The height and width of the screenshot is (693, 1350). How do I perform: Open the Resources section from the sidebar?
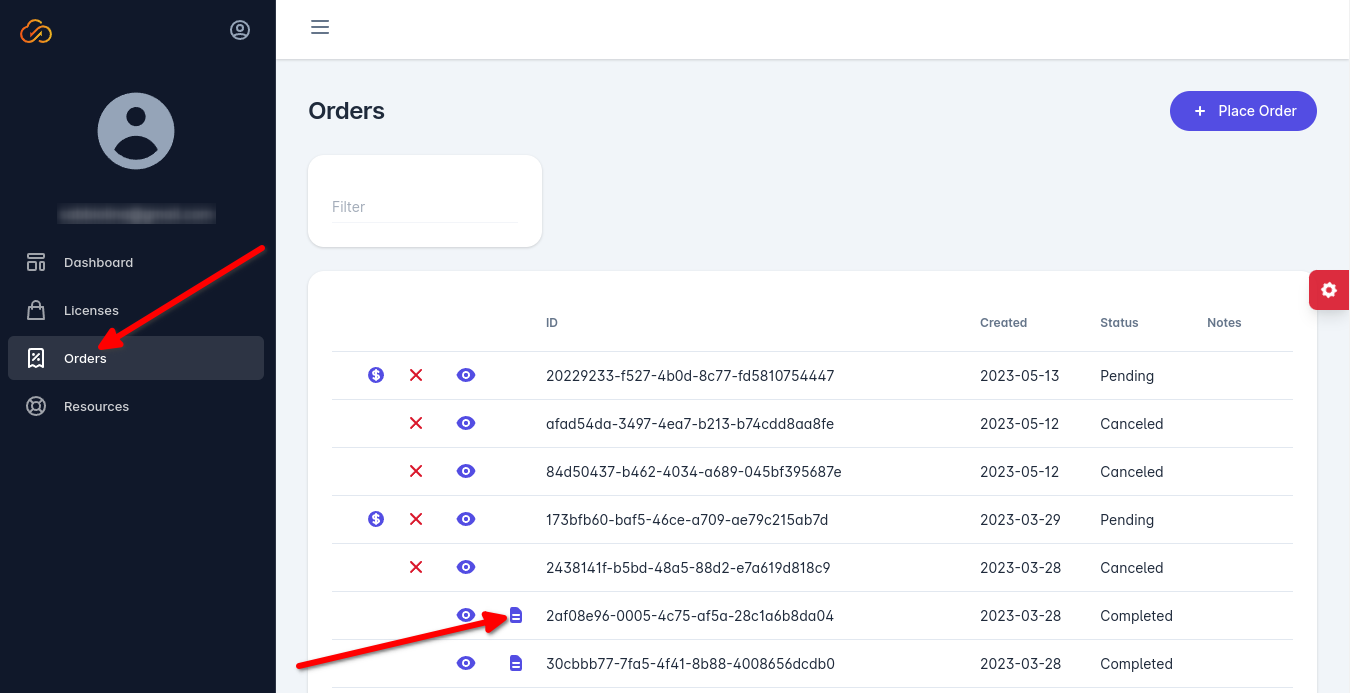(x=96, y=406)
